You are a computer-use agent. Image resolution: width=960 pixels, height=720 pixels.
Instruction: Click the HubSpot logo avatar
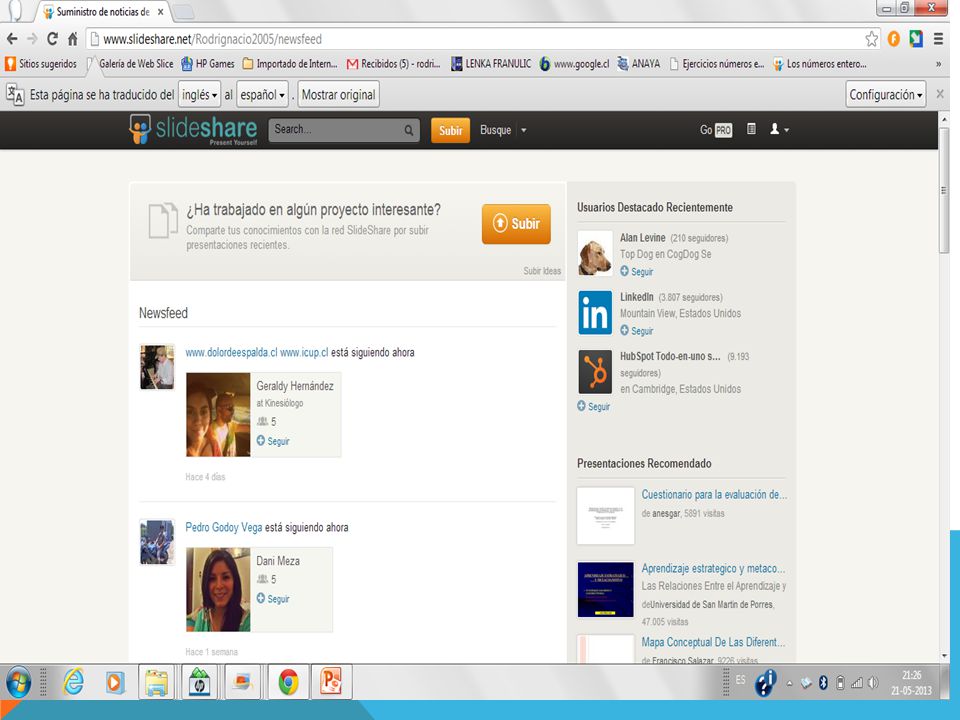point(594,372)
